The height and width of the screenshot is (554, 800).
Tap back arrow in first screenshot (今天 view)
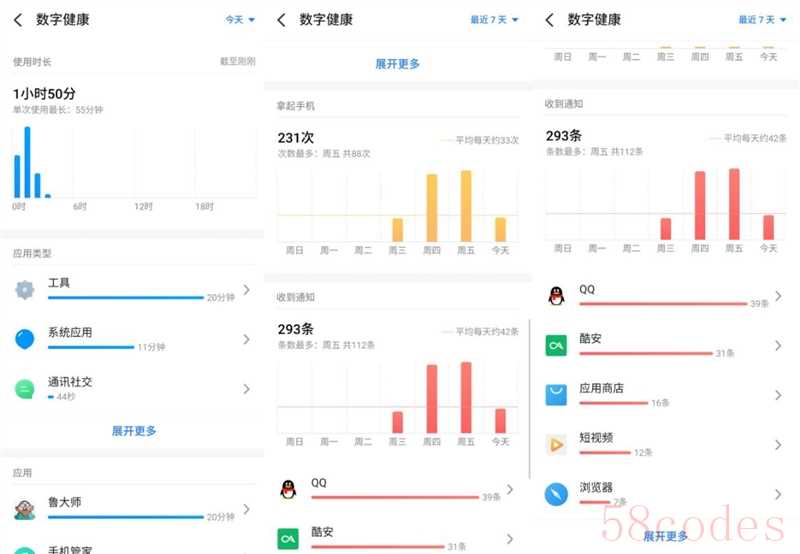pyautogui.click(x=18, y=20)
